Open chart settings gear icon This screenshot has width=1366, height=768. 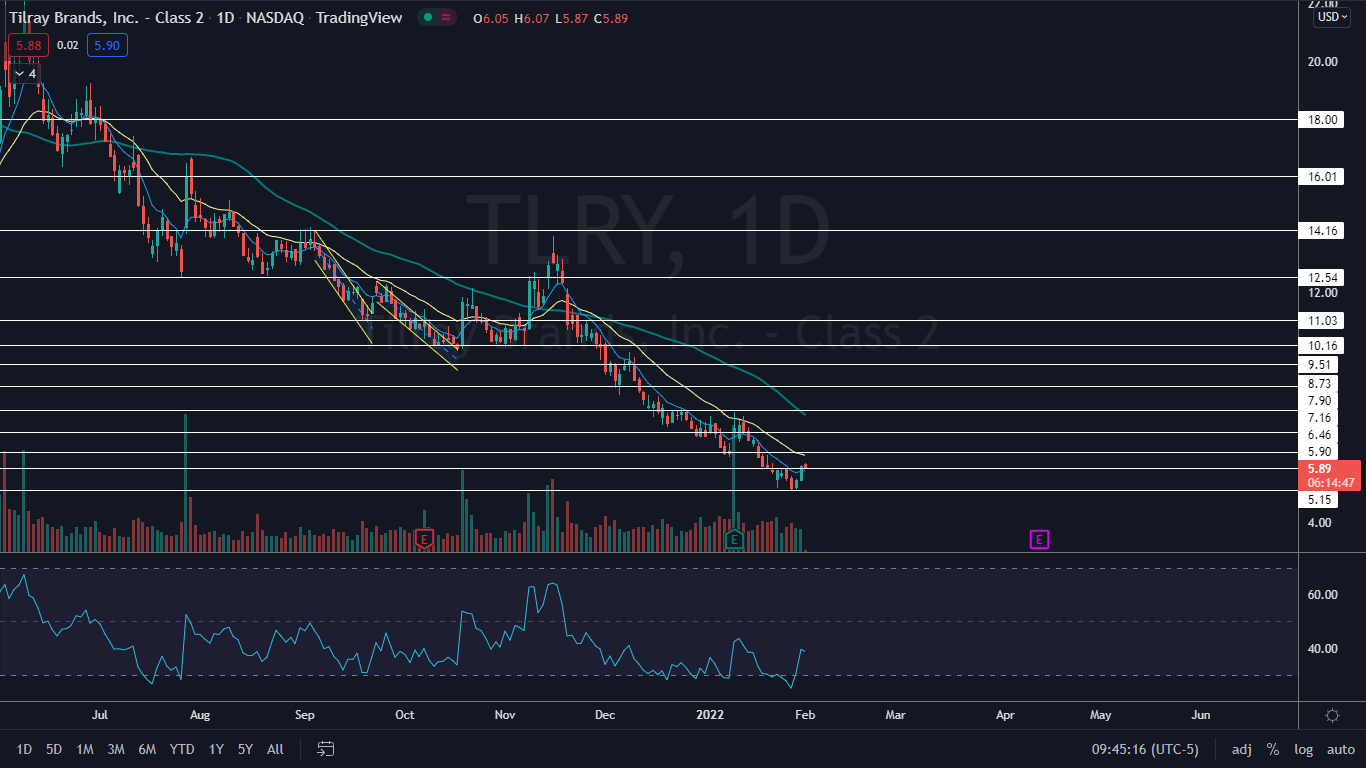1332,715
